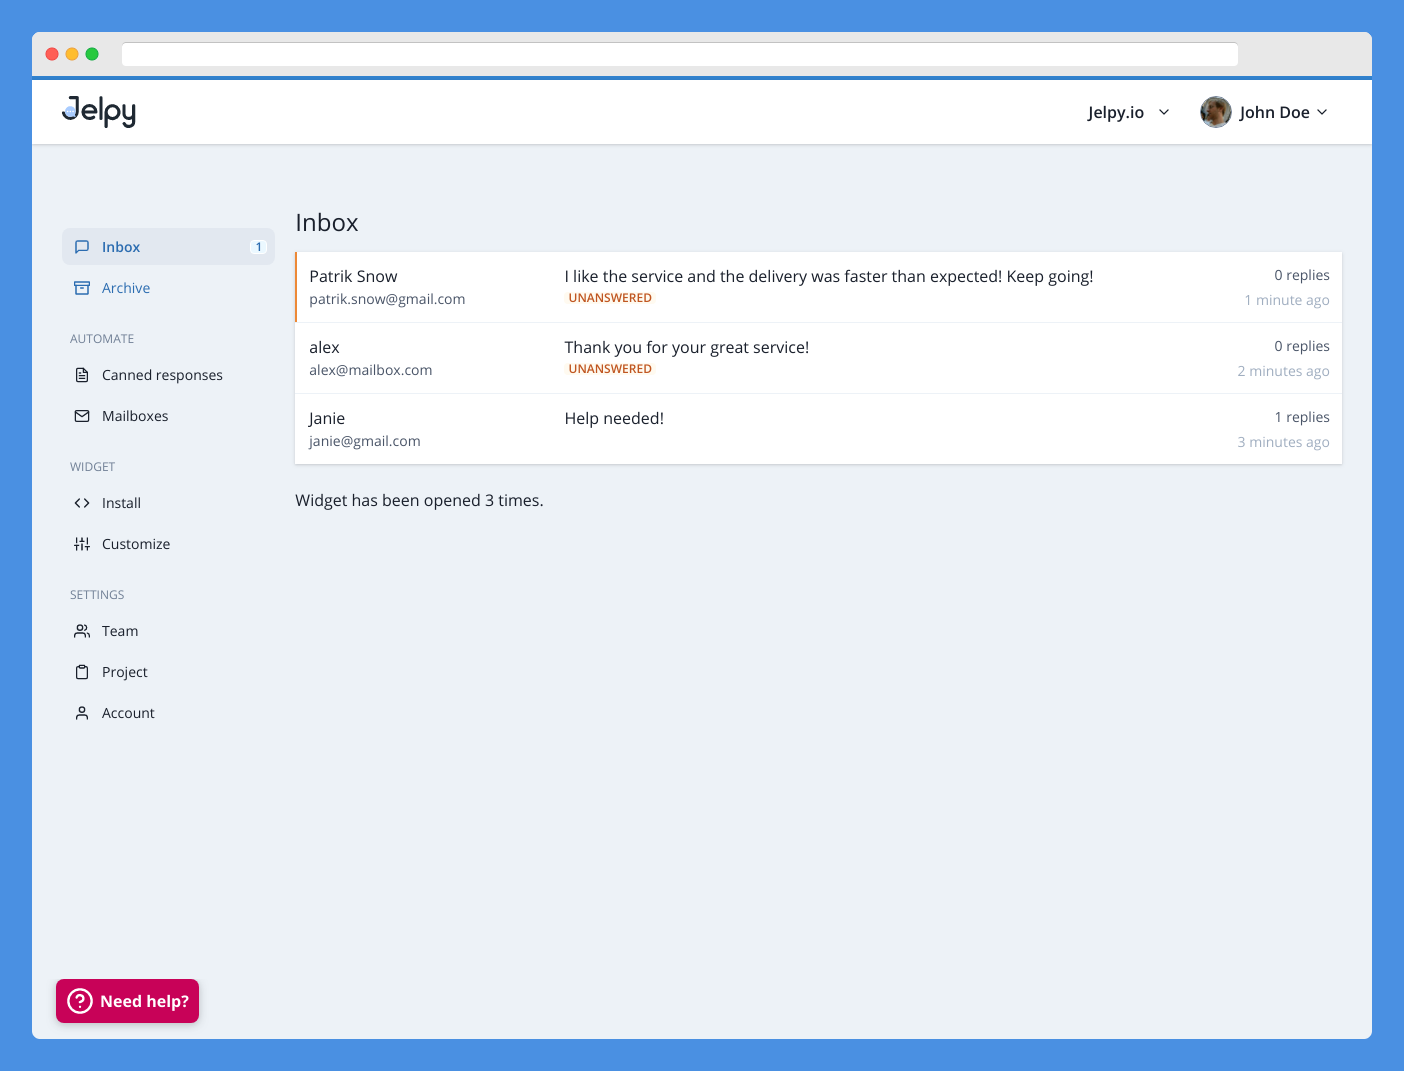Click the Project clipboard icon
1404x1071 pixels.
point(82,672)
